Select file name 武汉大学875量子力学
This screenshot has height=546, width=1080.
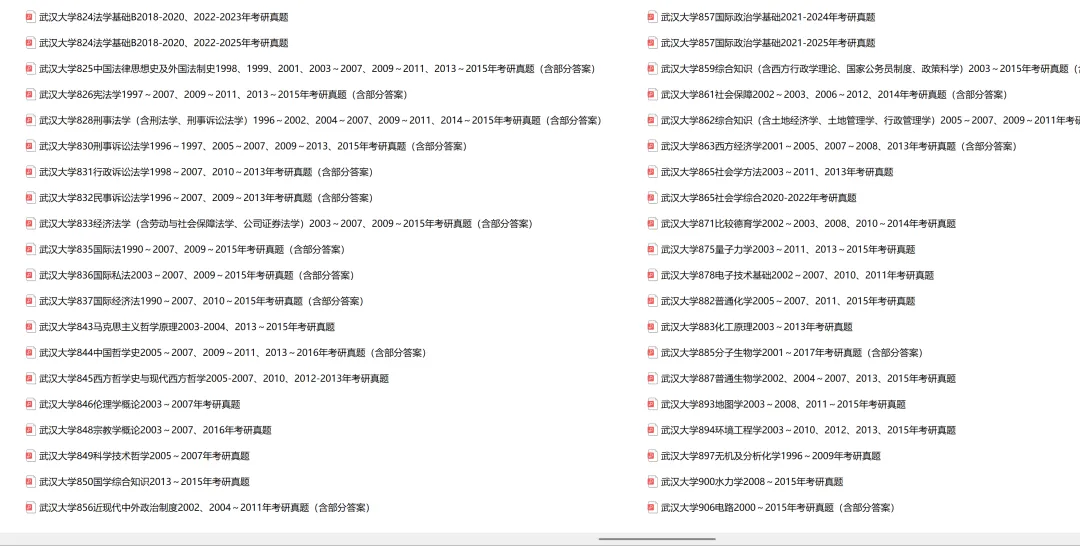(x=788, y=249)
